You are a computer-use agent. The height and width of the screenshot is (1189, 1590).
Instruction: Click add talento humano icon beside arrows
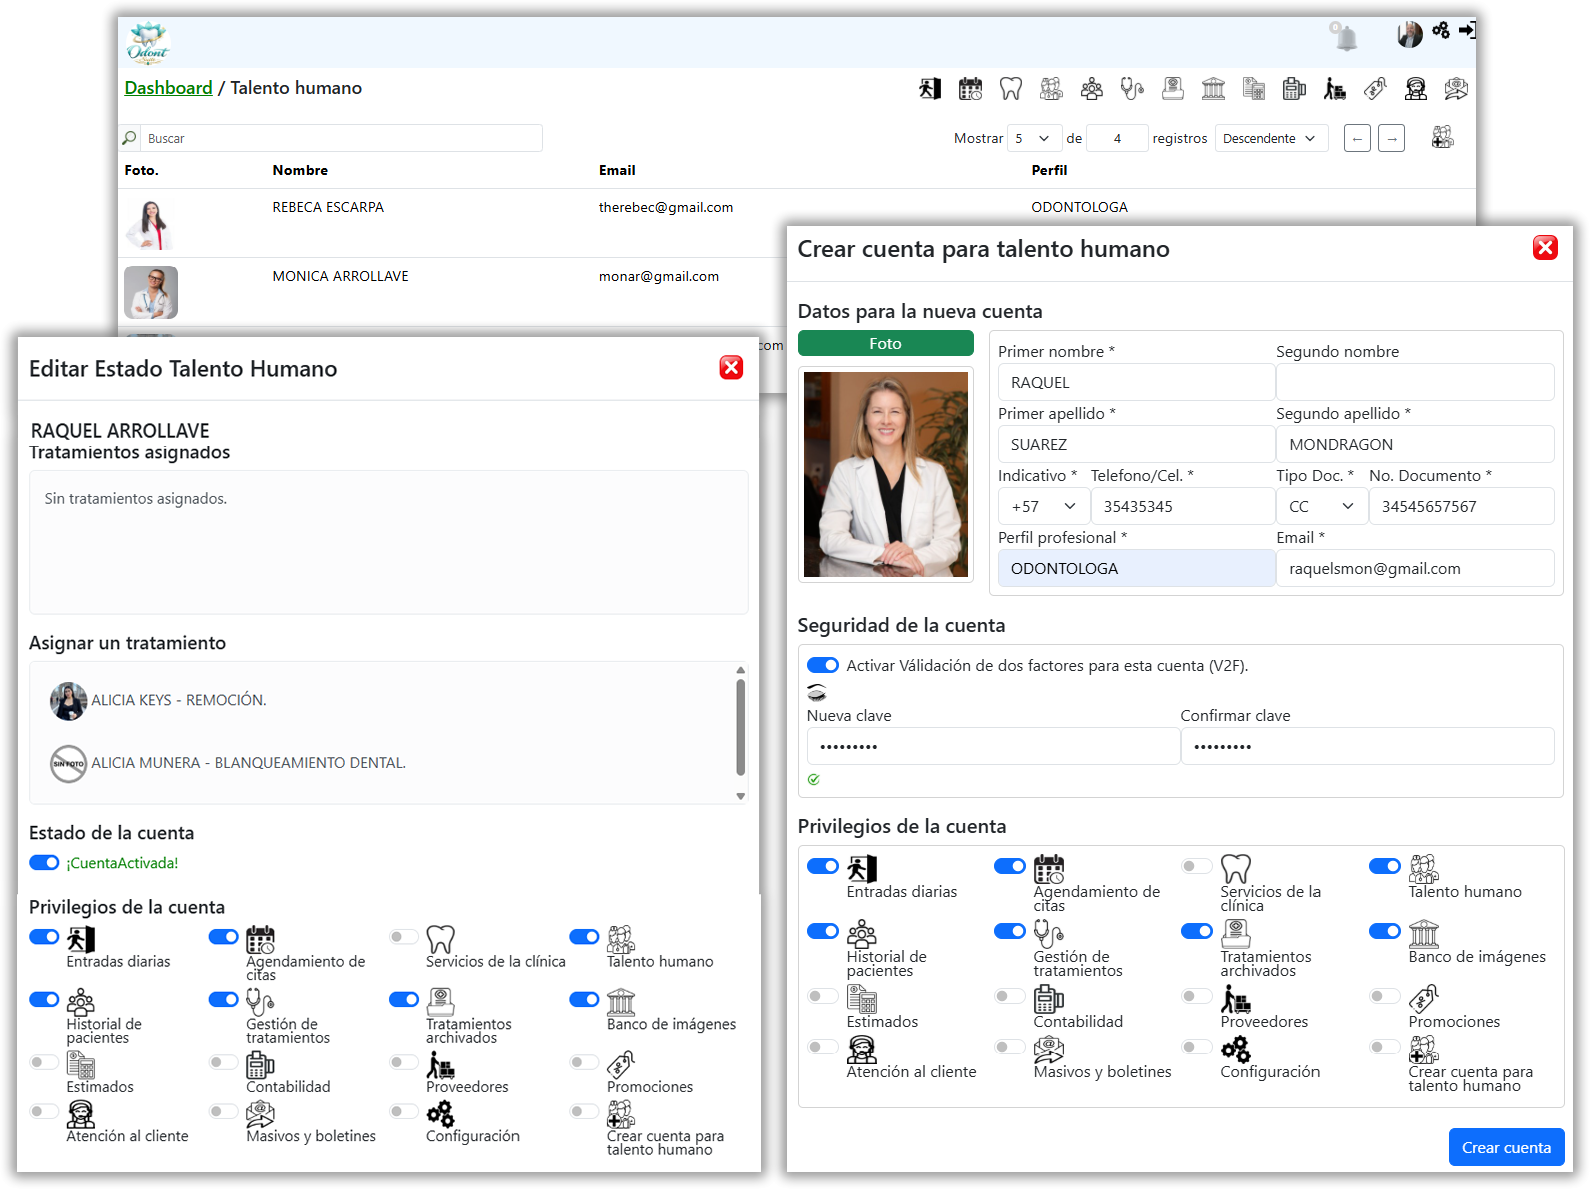click(1442, 138)
